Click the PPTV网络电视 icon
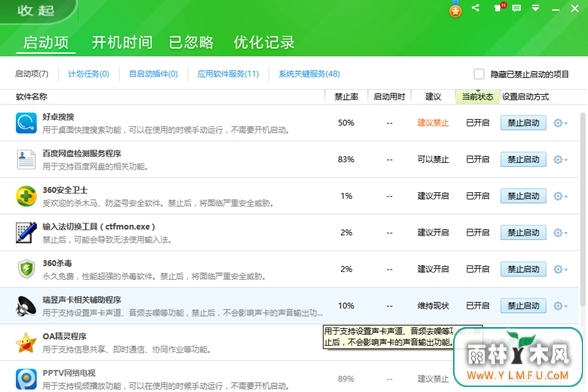The width and height of the screenshot is (588, 392). tap(26, 379)
